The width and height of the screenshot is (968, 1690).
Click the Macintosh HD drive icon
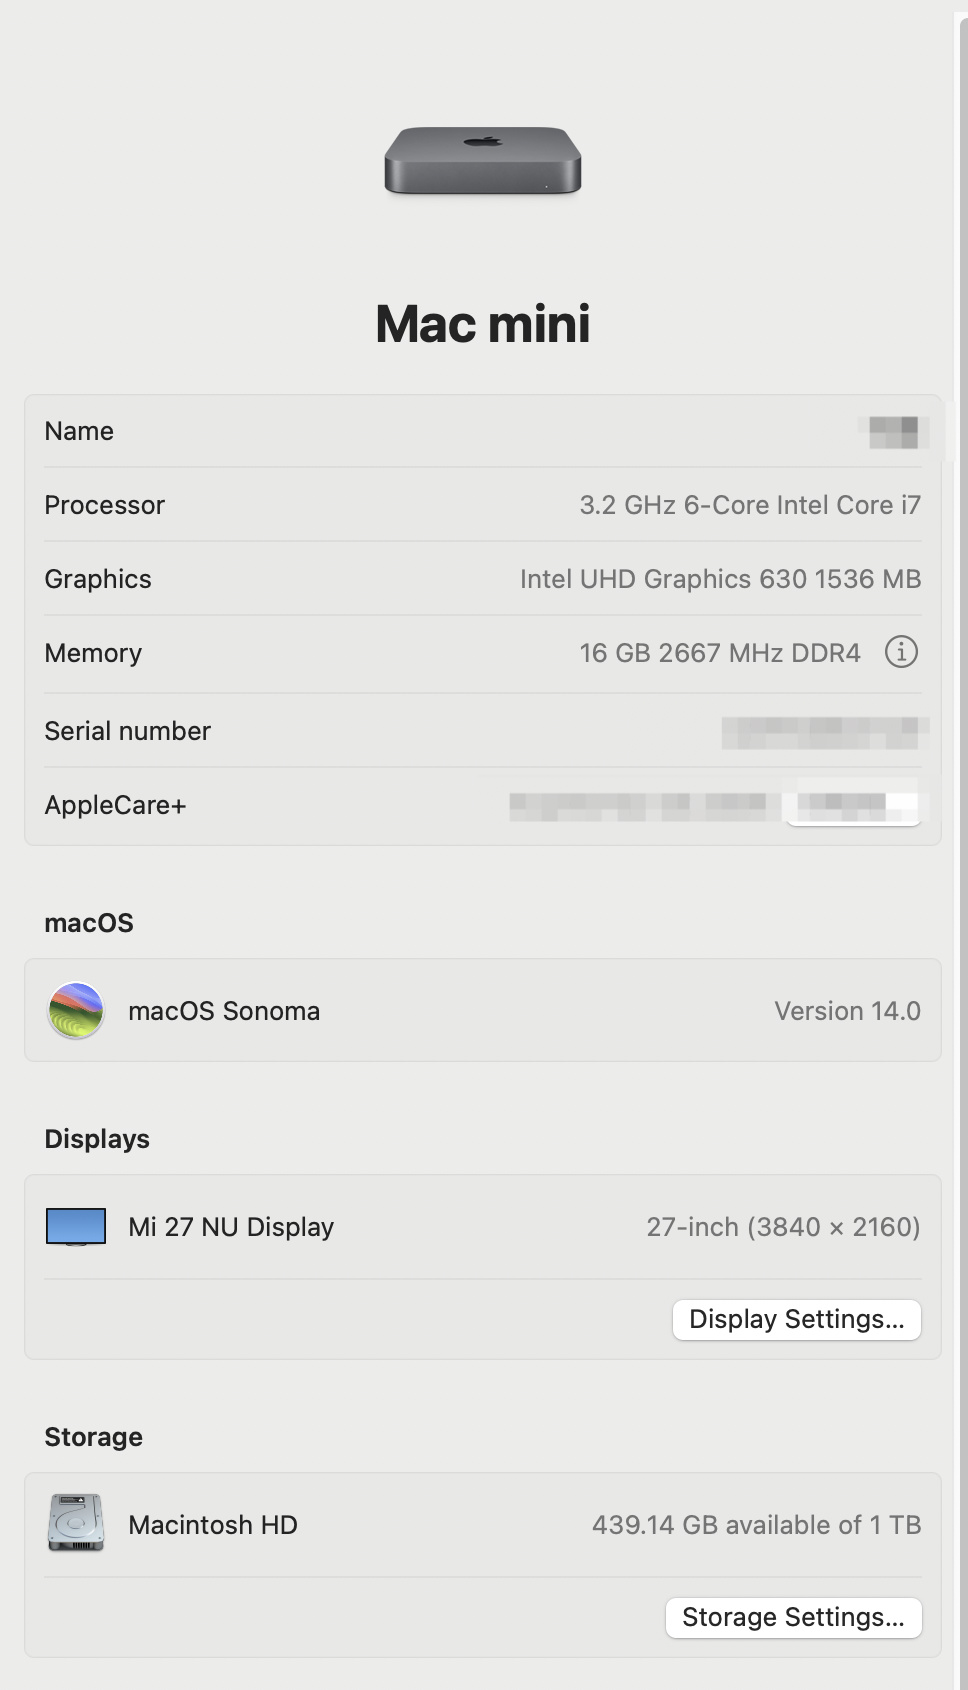coord(76,1523)
